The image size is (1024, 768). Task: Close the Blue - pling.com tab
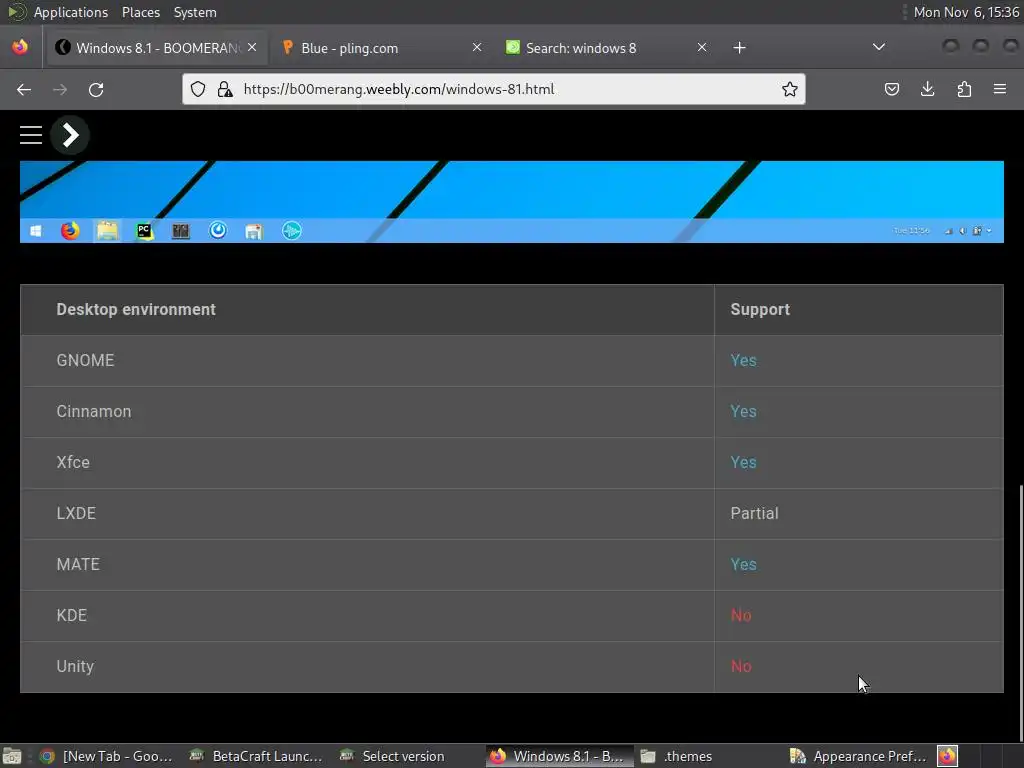477,48
